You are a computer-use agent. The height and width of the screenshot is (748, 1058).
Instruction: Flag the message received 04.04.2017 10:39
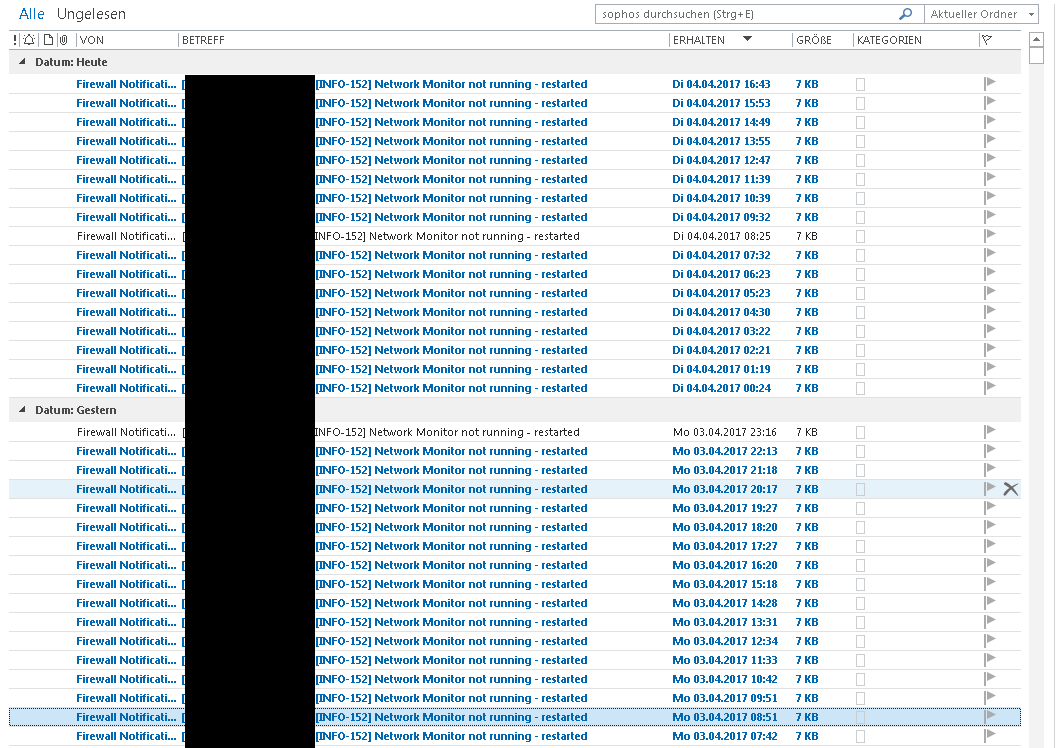[990, 198]
